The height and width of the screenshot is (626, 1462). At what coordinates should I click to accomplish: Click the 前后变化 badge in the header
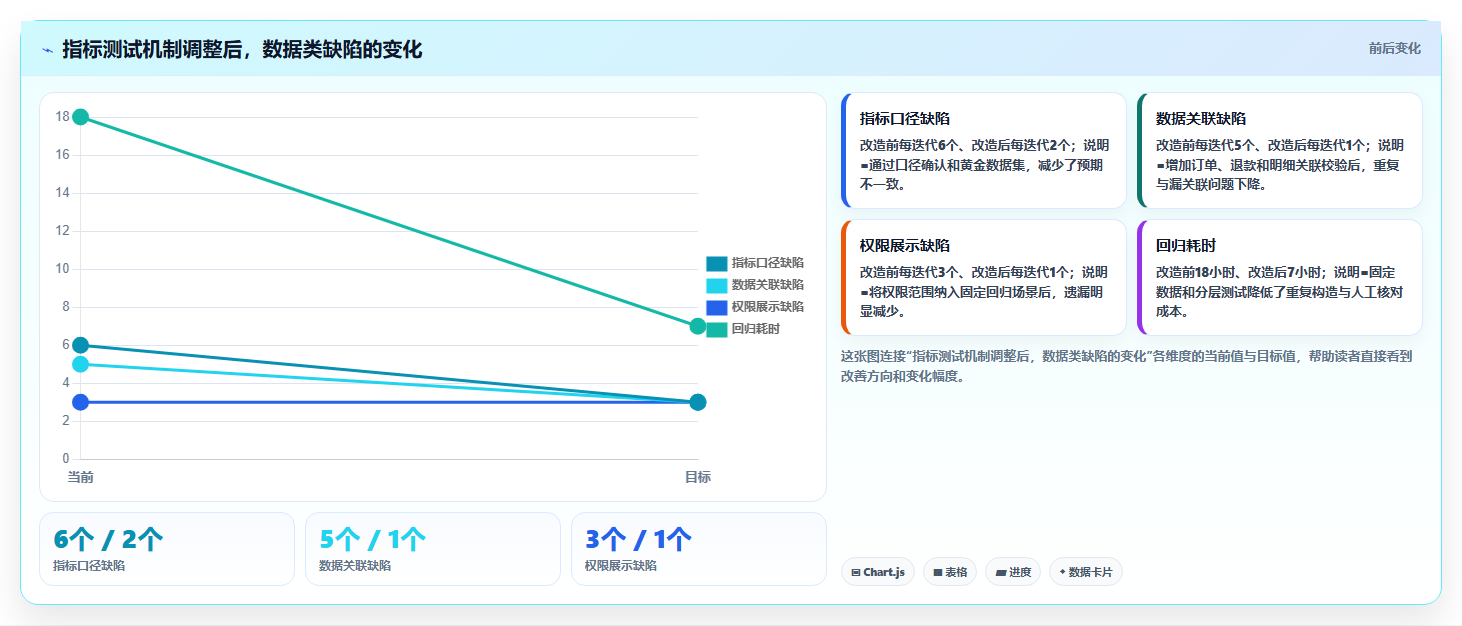[1394, 49]
